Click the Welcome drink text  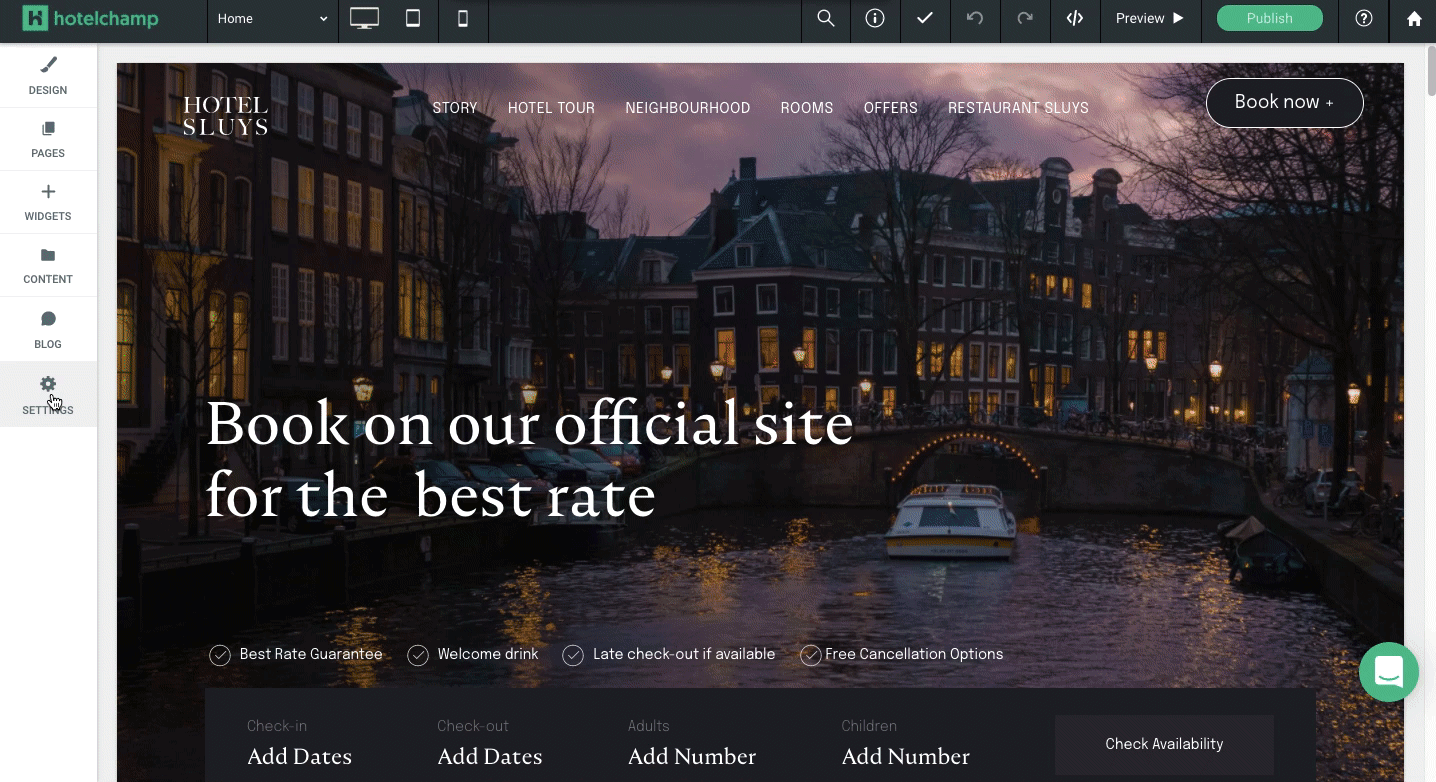(488, 654)
